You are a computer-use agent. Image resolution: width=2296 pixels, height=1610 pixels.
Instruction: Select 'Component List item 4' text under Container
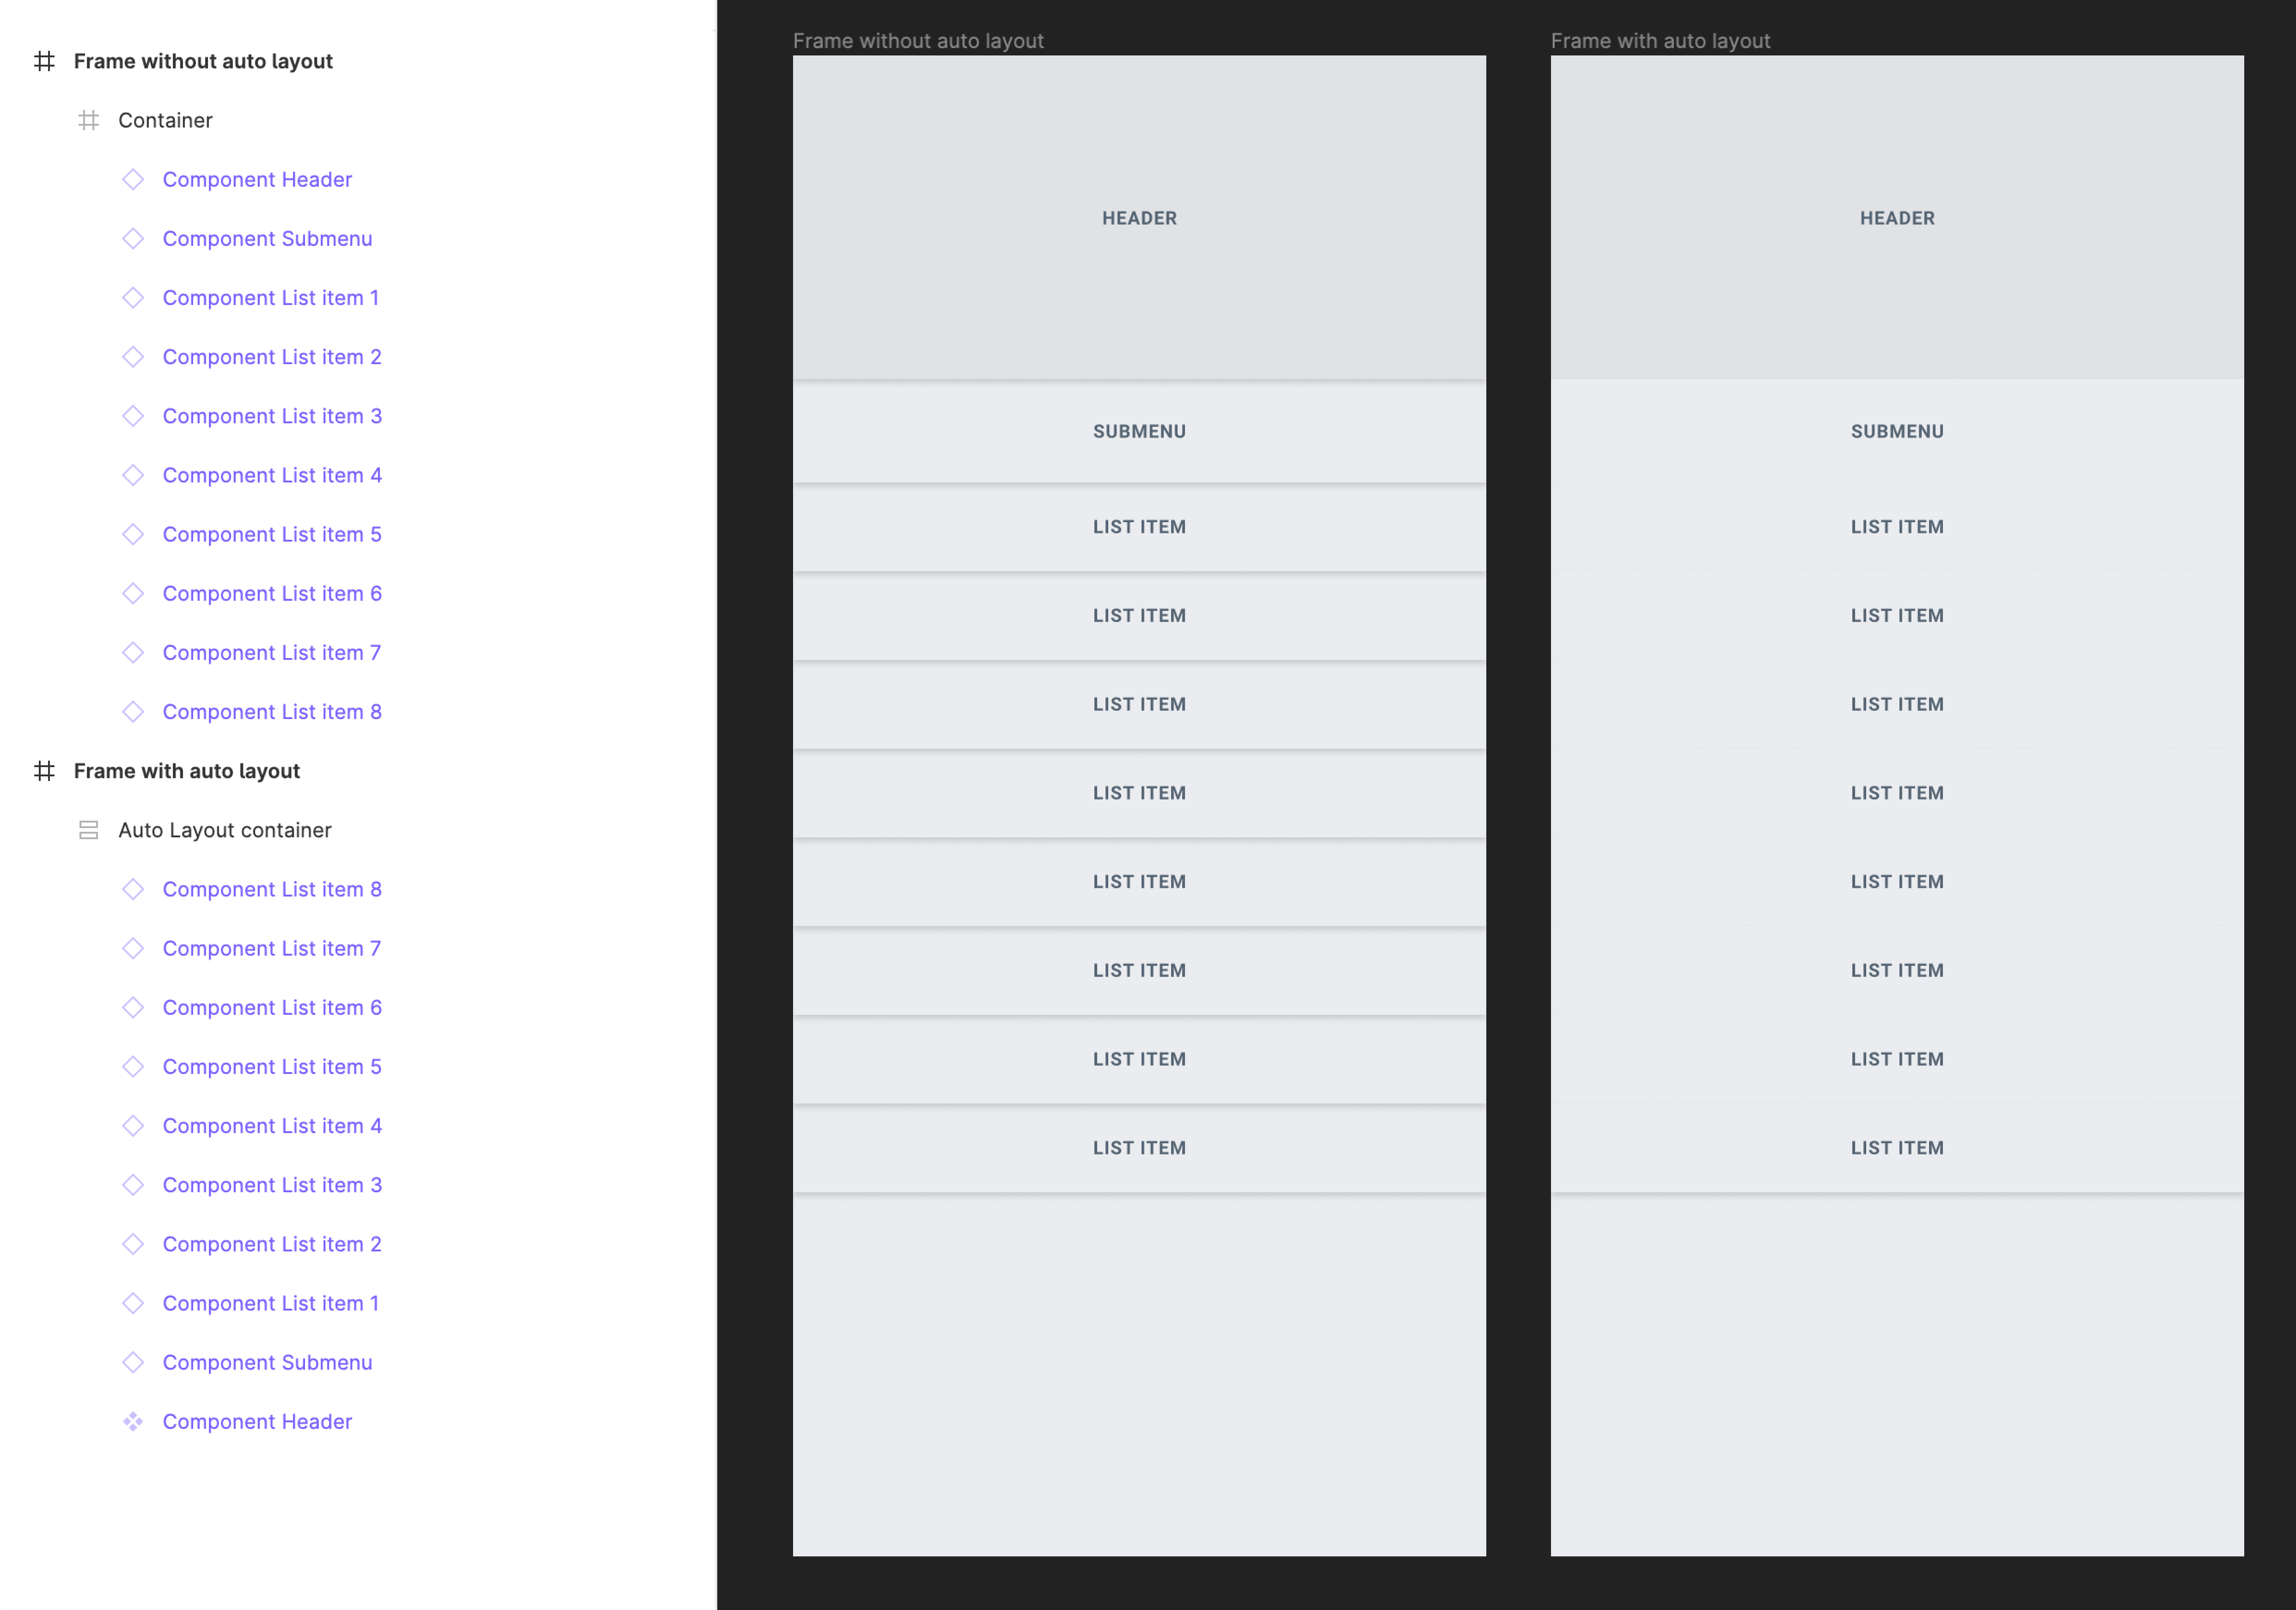[272, 475]
